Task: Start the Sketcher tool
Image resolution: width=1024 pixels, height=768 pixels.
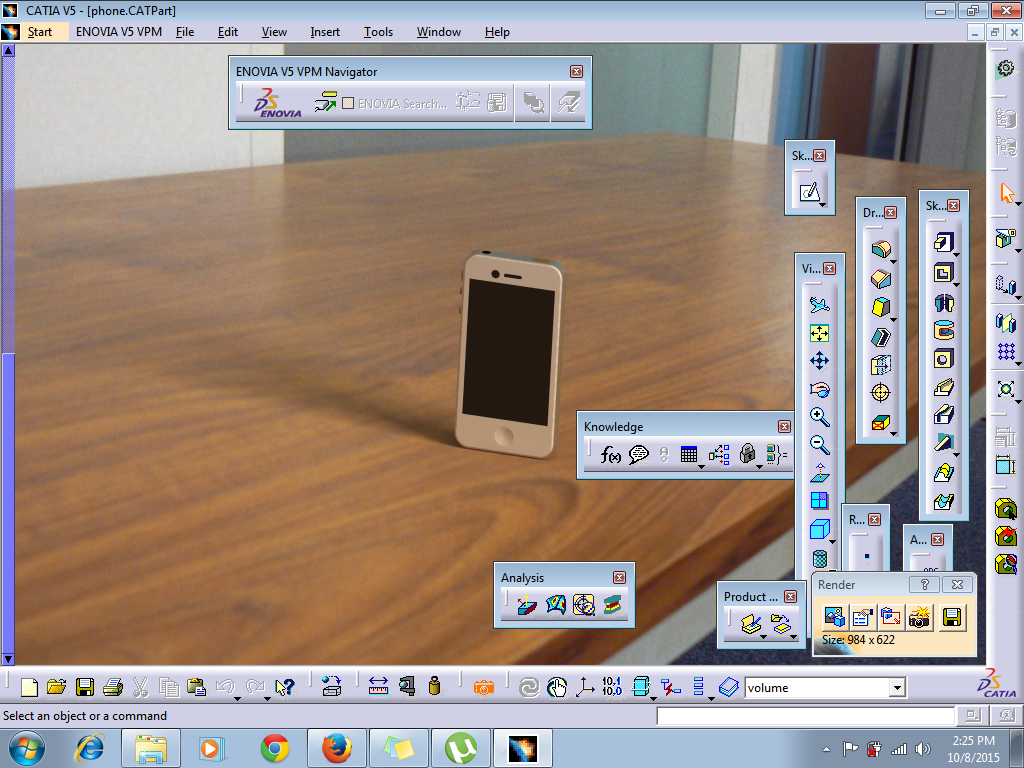Action: (x=809, y=192)
